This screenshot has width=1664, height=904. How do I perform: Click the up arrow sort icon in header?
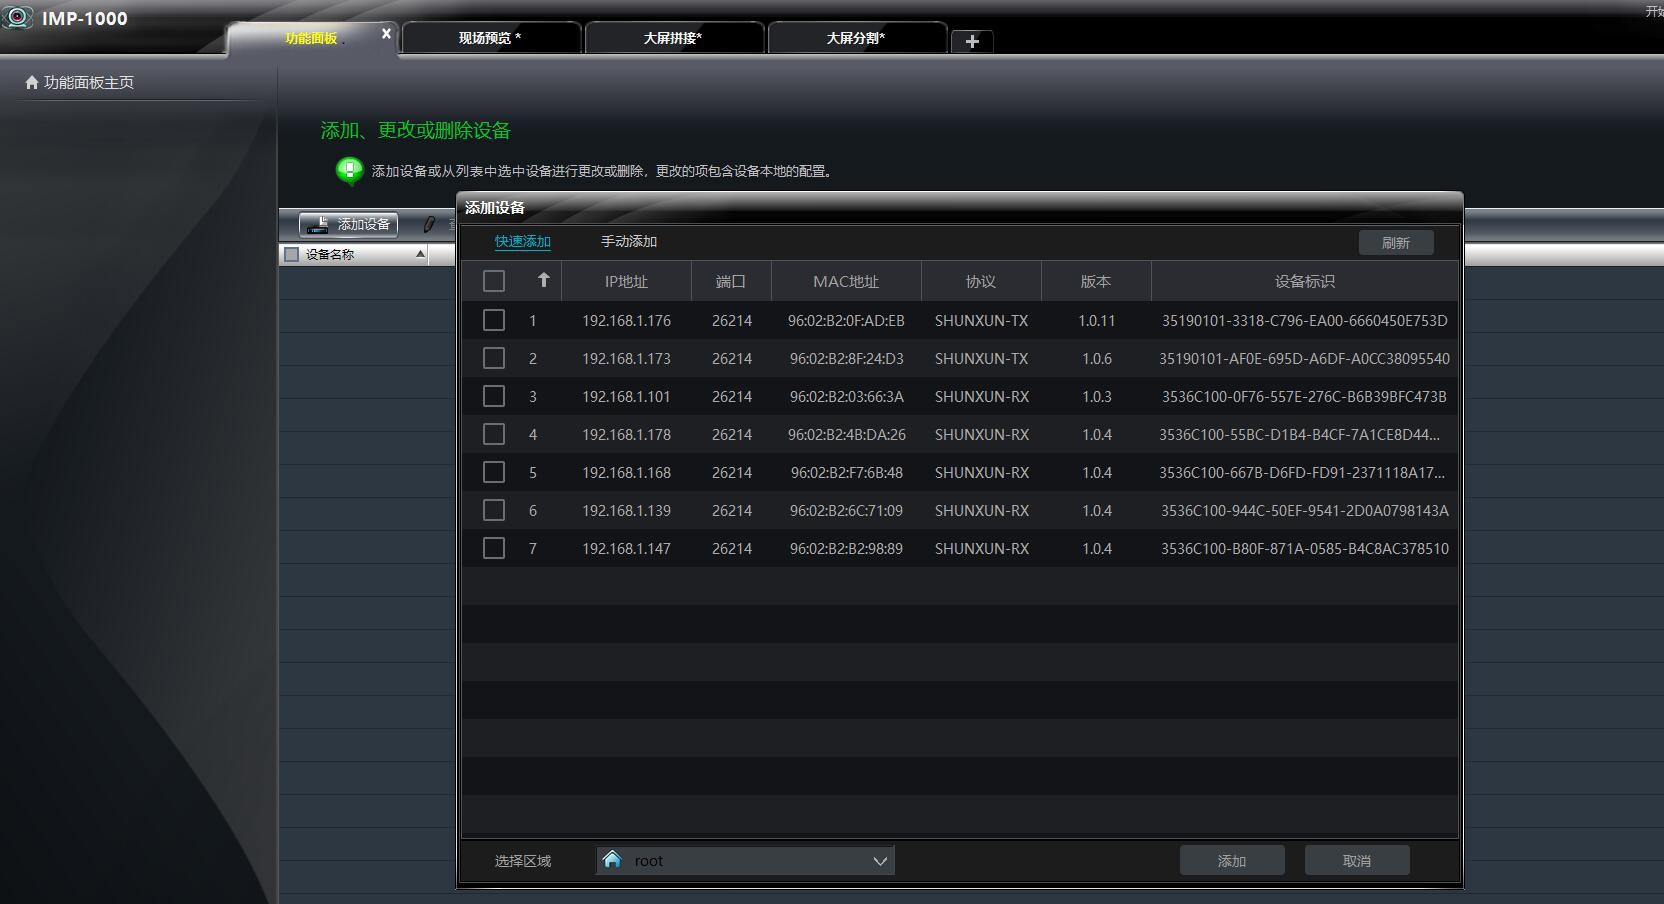pos(543,281)
